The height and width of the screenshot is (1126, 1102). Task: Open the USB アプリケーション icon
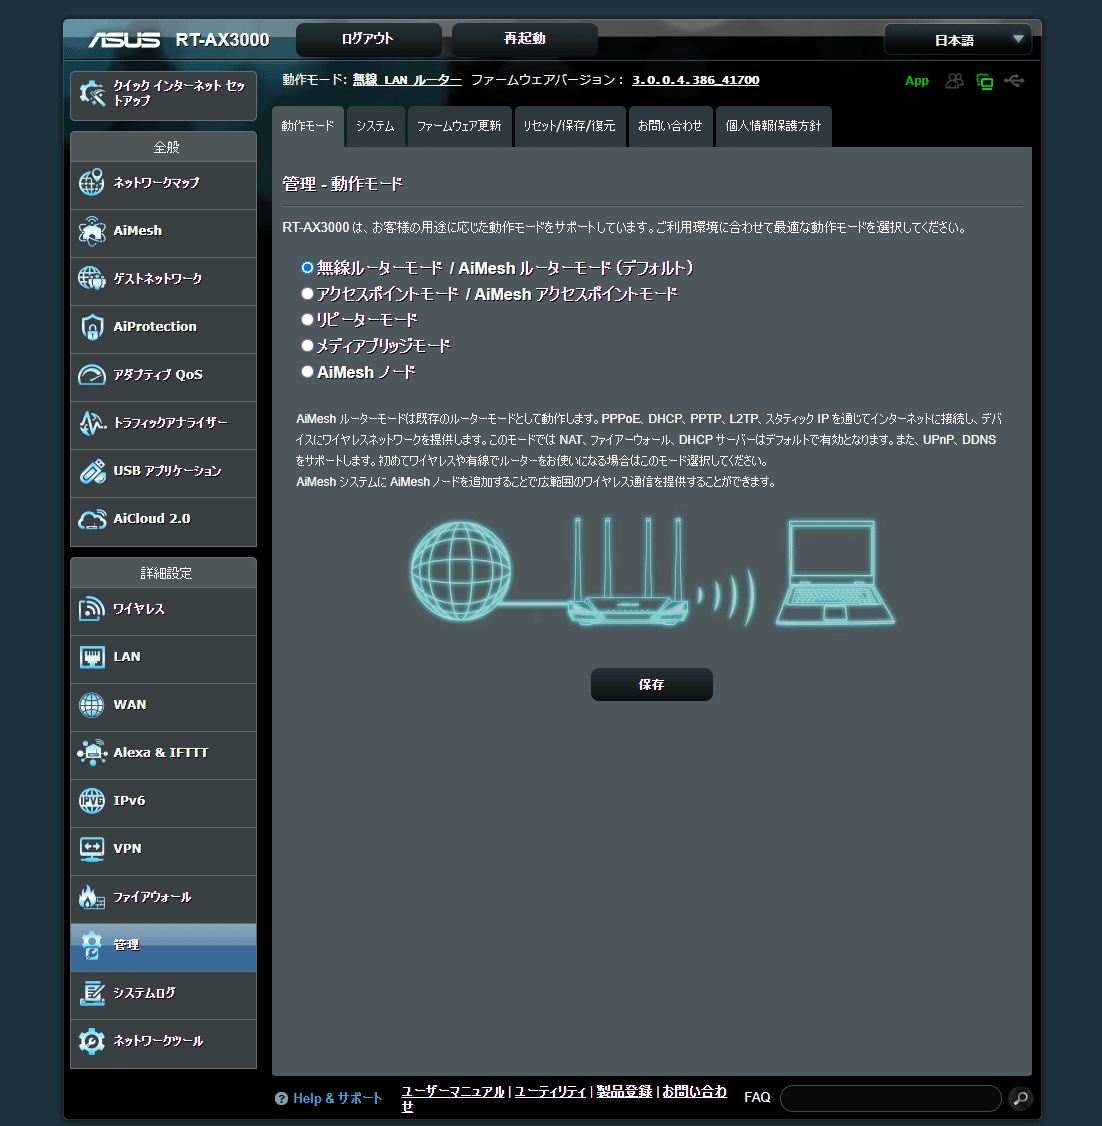[92, 470]
